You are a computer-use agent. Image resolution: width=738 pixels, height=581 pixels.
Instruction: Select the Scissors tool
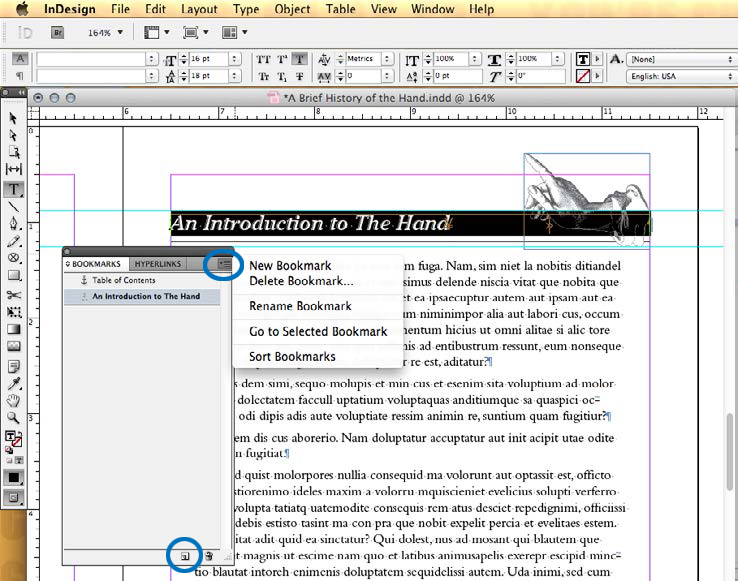[x=14, y=295]
